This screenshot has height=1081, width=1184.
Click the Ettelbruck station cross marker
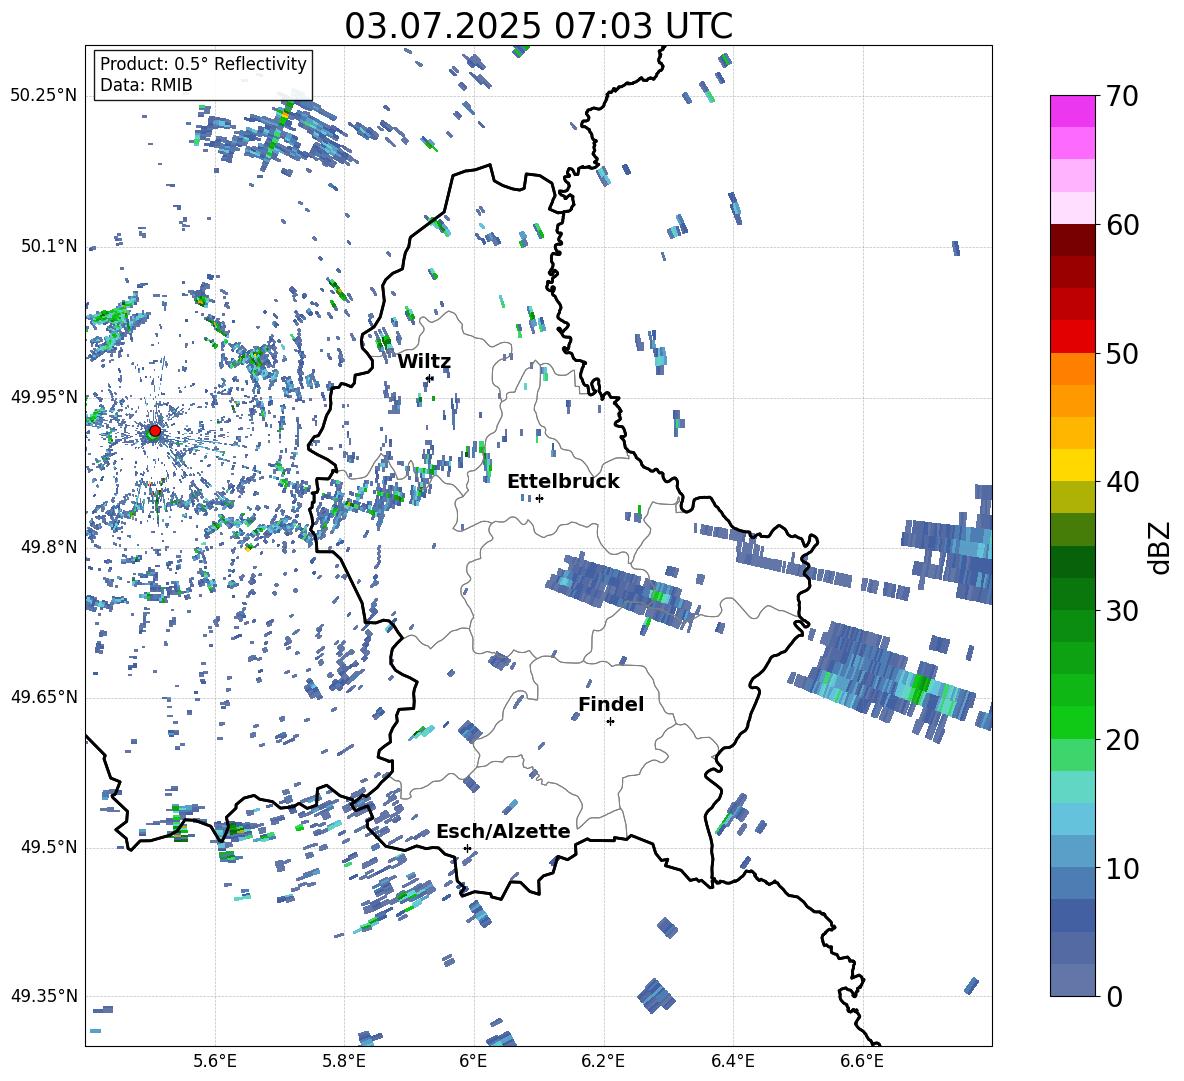539,498
